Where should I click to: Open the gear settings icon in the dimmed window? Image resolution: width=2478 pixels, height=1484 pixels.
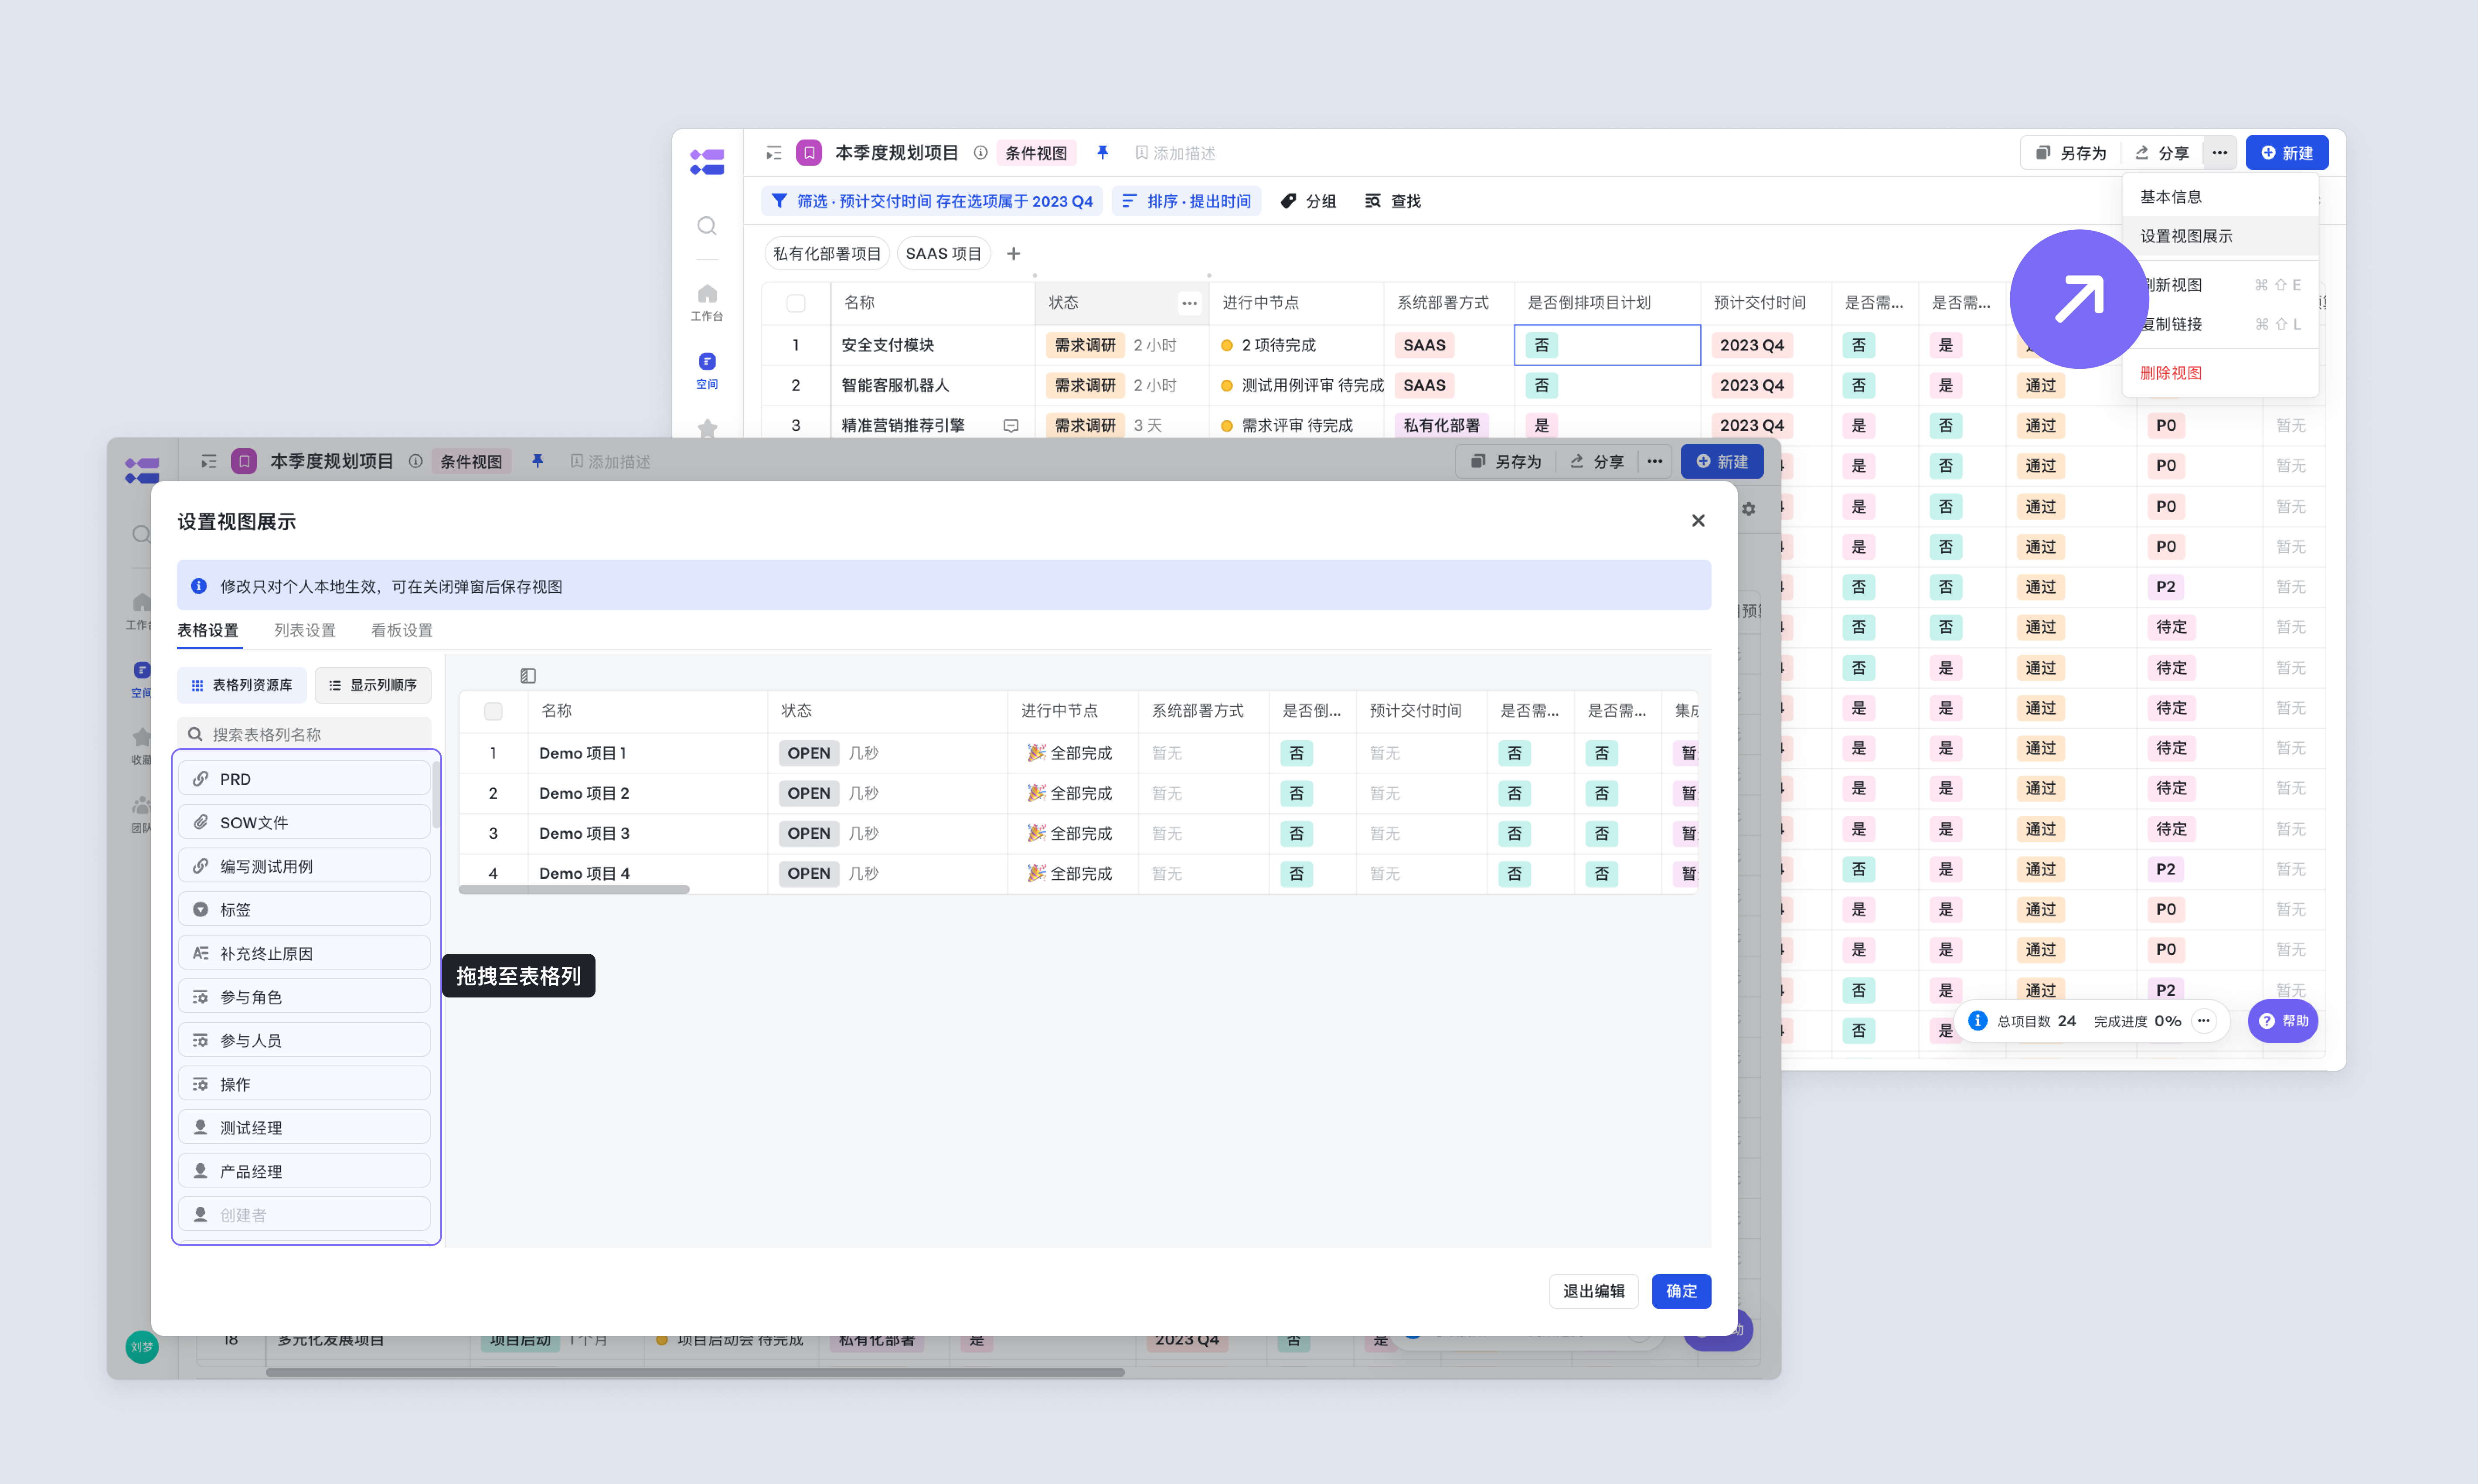(1749, 509)
